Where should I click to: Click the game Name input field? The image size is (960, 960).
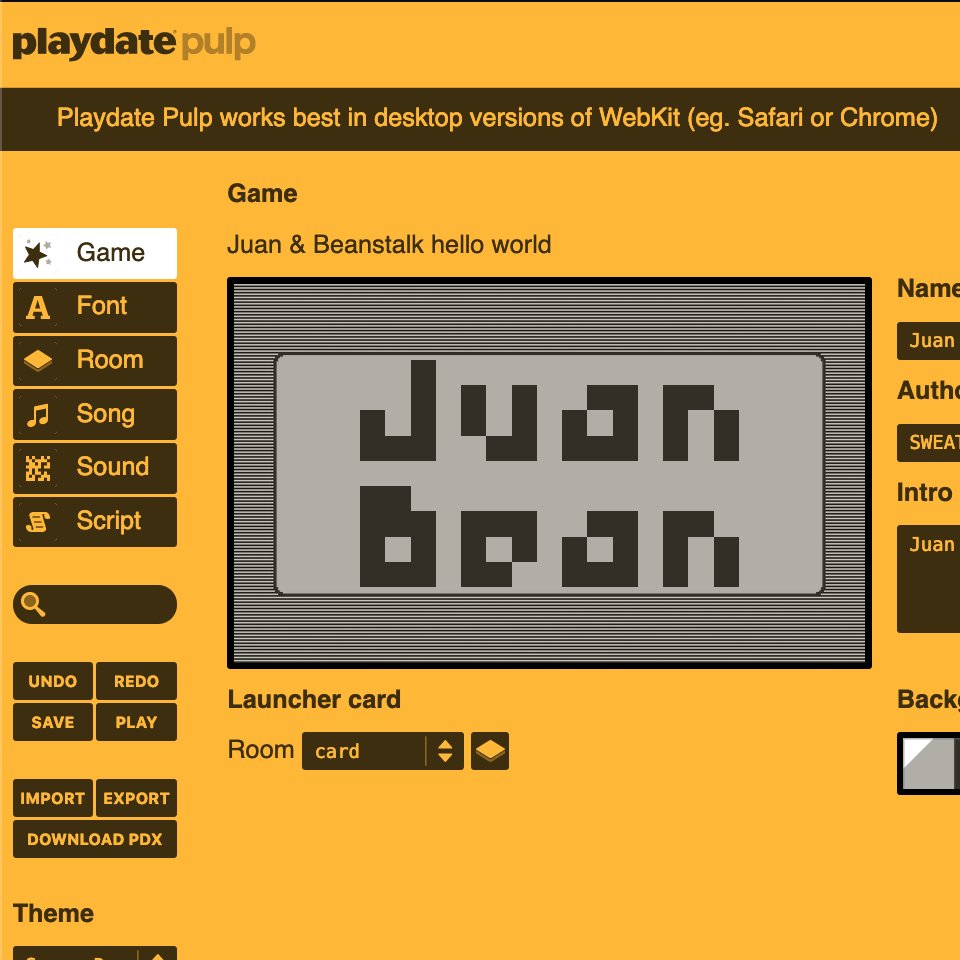point(930,341)
